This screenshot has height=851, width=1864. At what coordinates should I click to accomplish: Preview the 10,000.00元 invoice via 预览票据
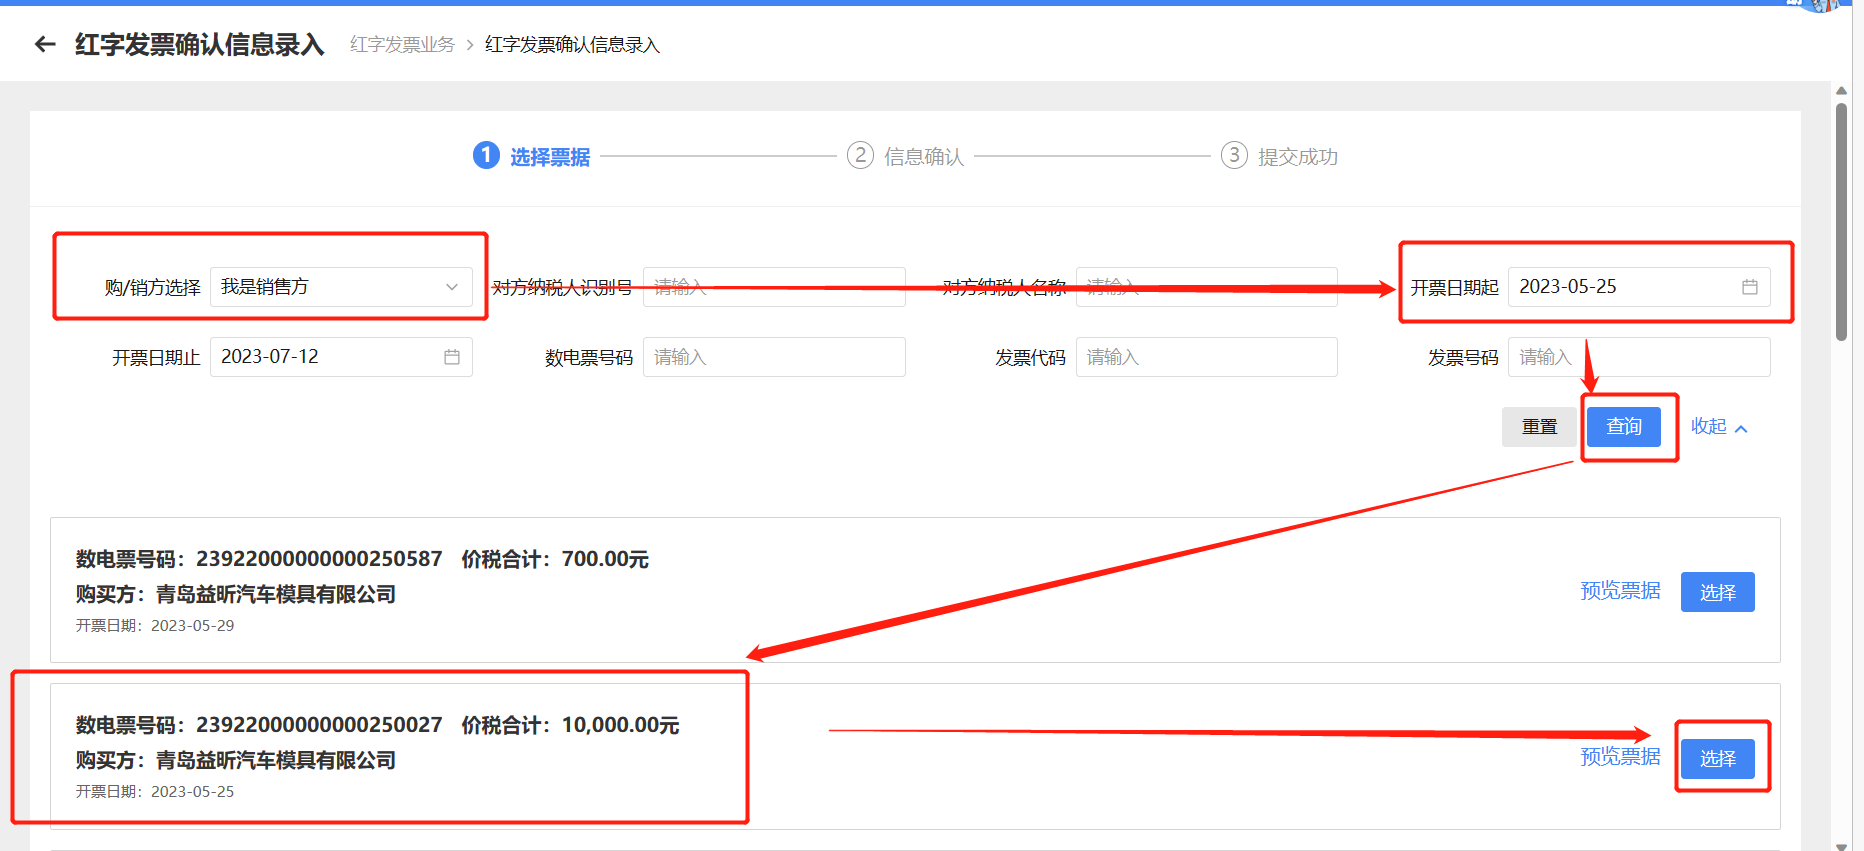(x=1619, y=757)
